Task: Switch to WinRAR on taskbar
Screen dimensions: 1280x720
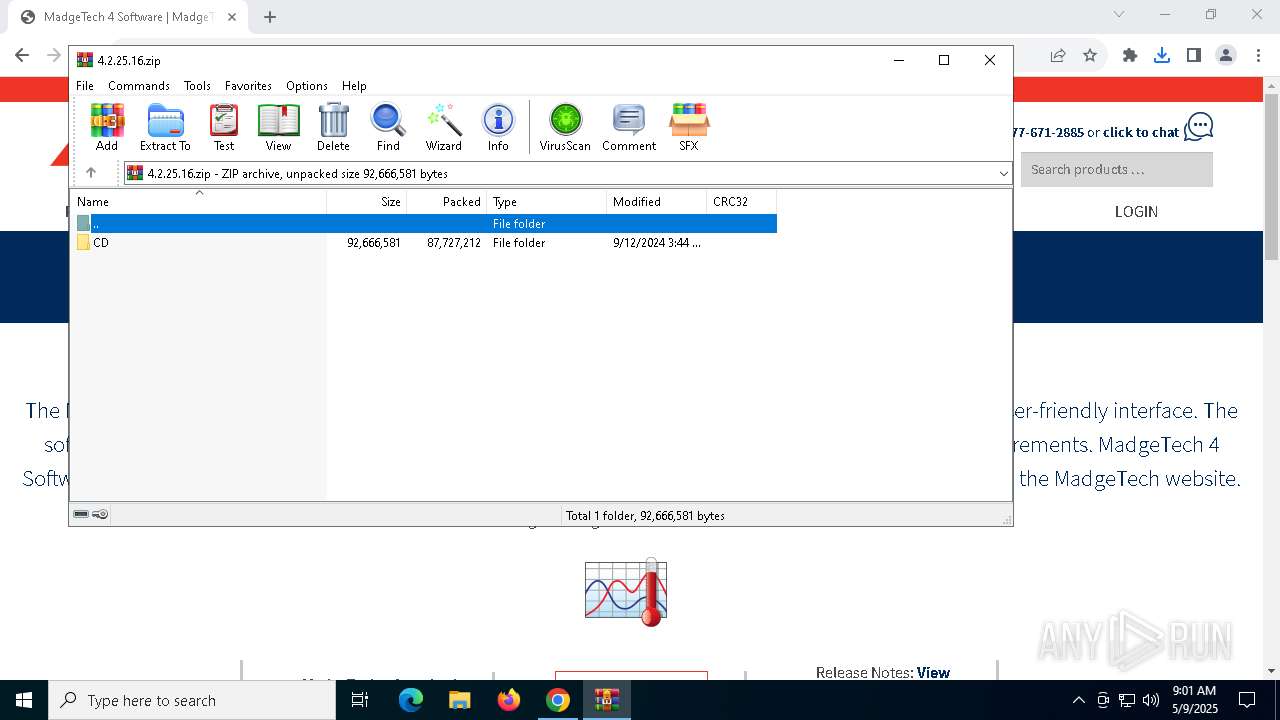Action: 607,700
